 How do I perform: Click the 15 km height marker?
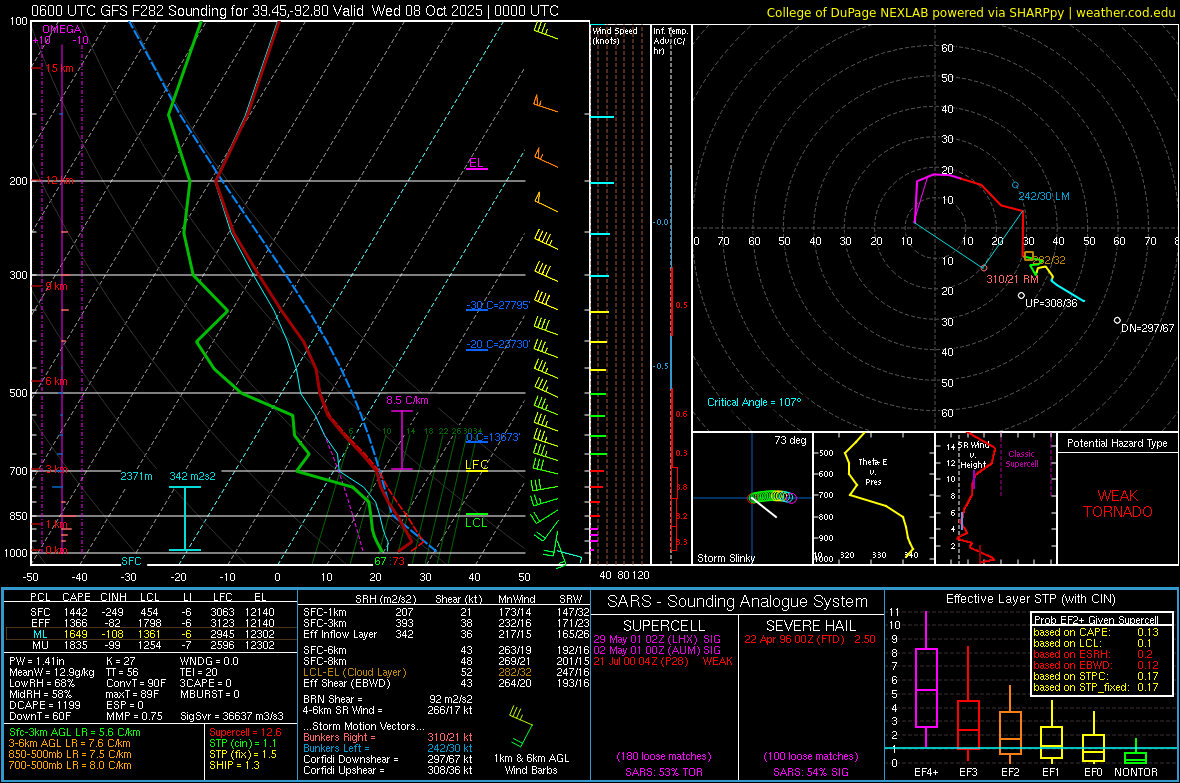click(x=59, y=68)
